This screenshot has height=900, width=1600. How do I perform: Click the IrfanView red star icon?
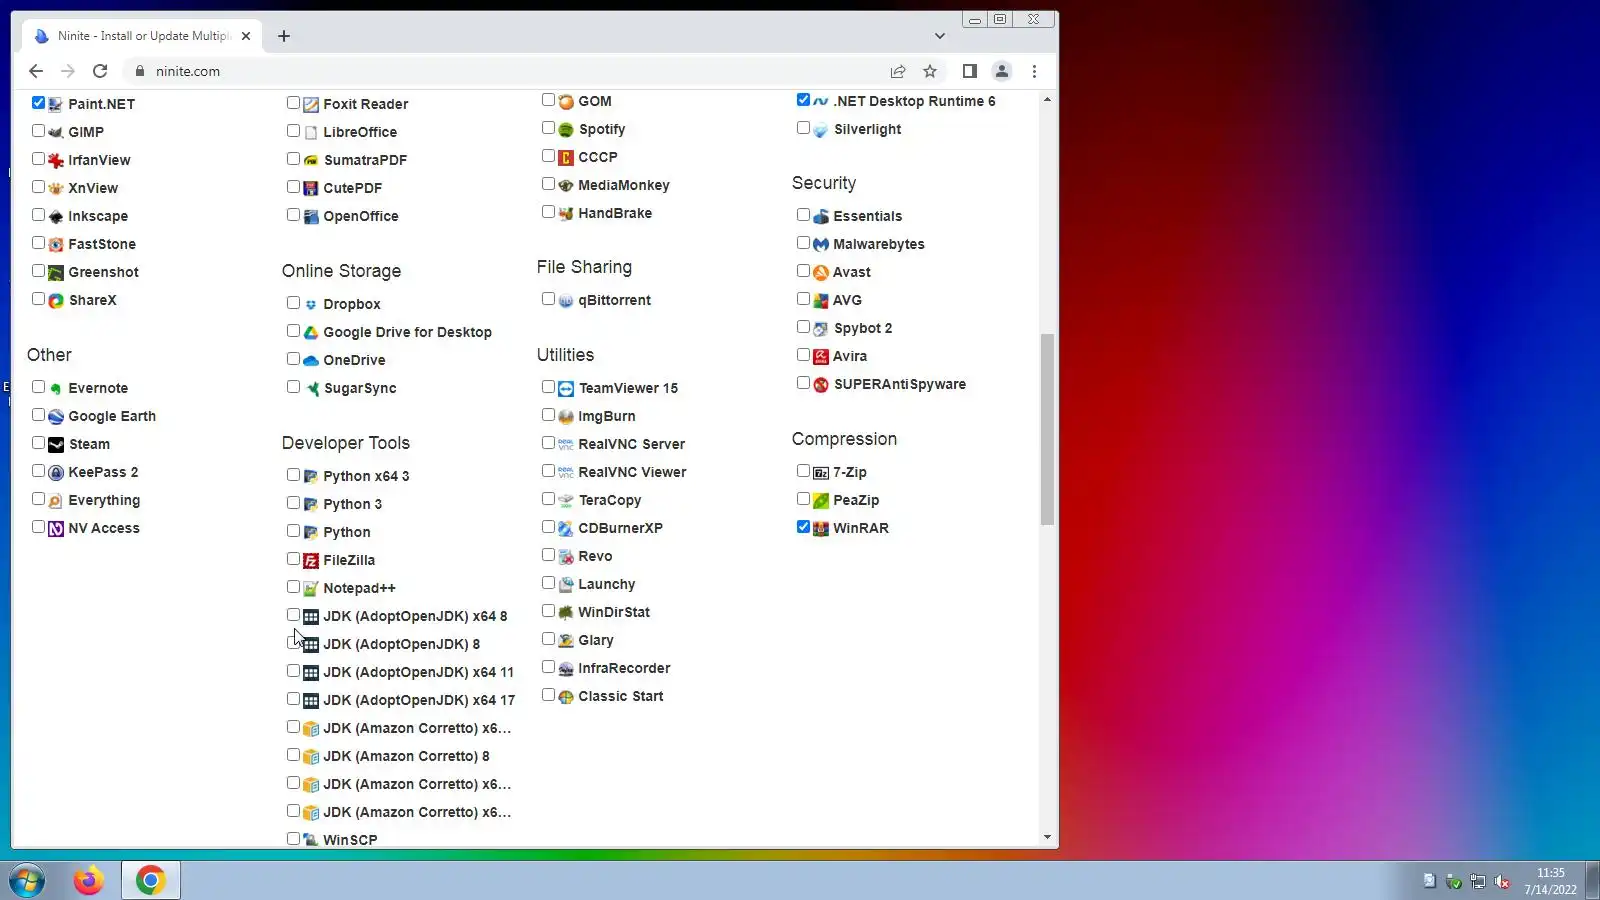coord(56,160)
